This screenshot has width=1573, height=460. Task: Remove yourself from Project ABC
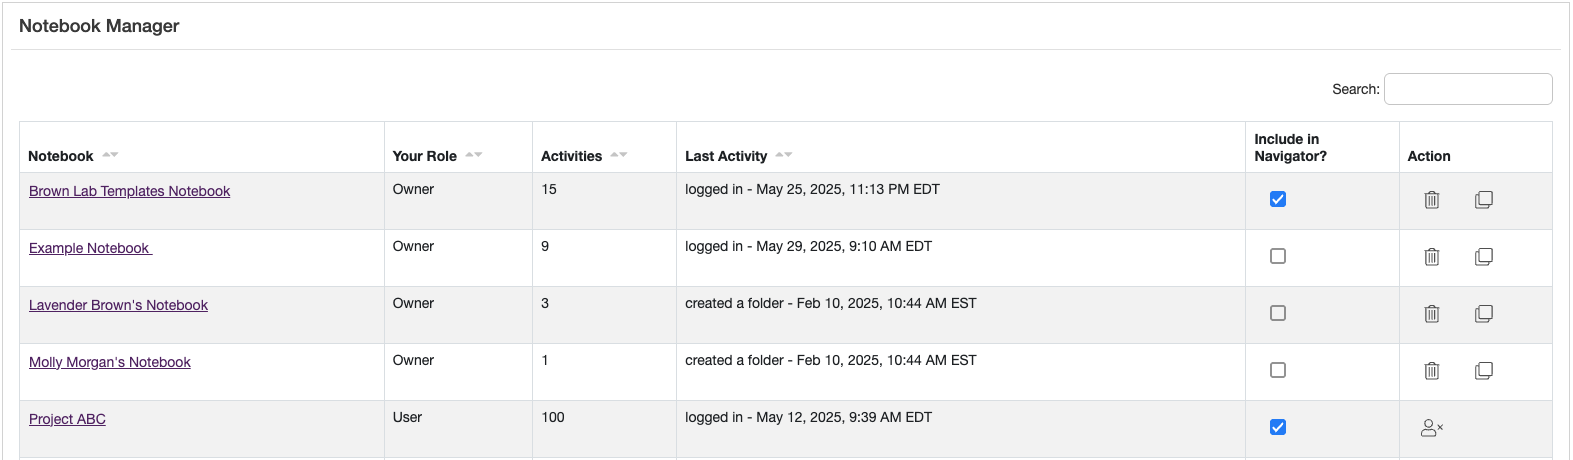click(x=1431, y=428)
